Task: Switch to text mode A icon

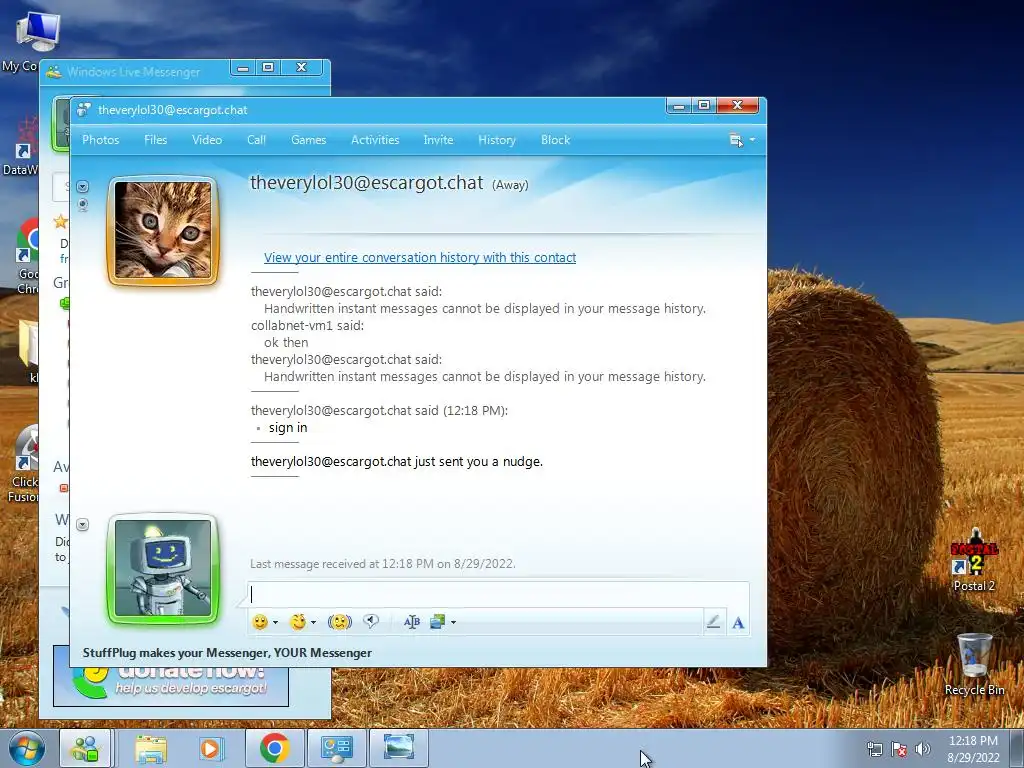Action: [x=738, y=622]
